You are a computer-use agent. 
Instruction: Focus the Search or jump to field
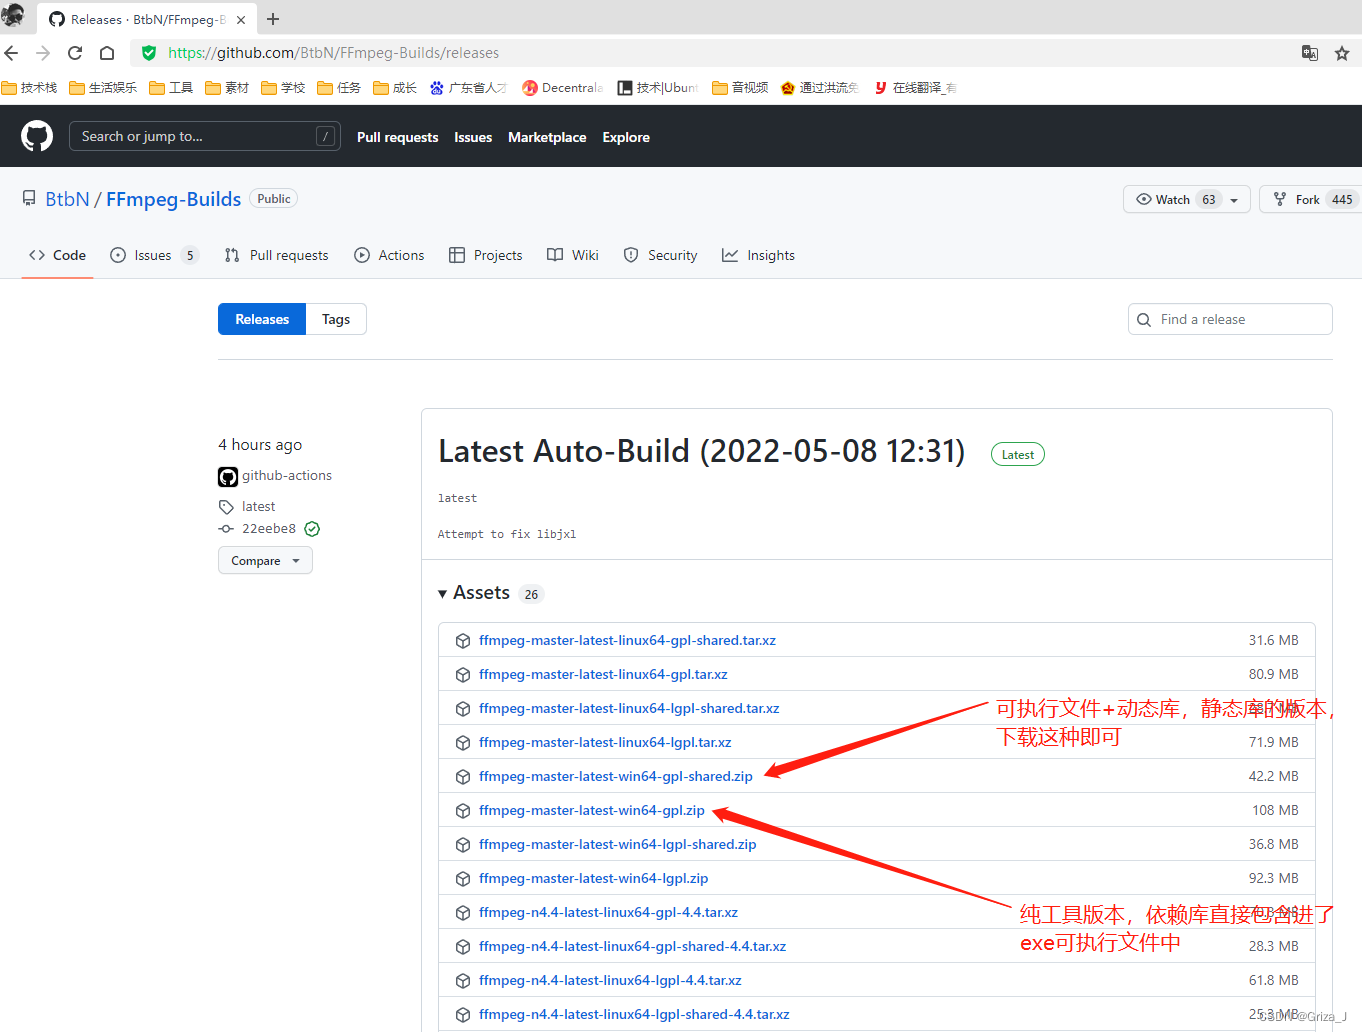(204, 136)
